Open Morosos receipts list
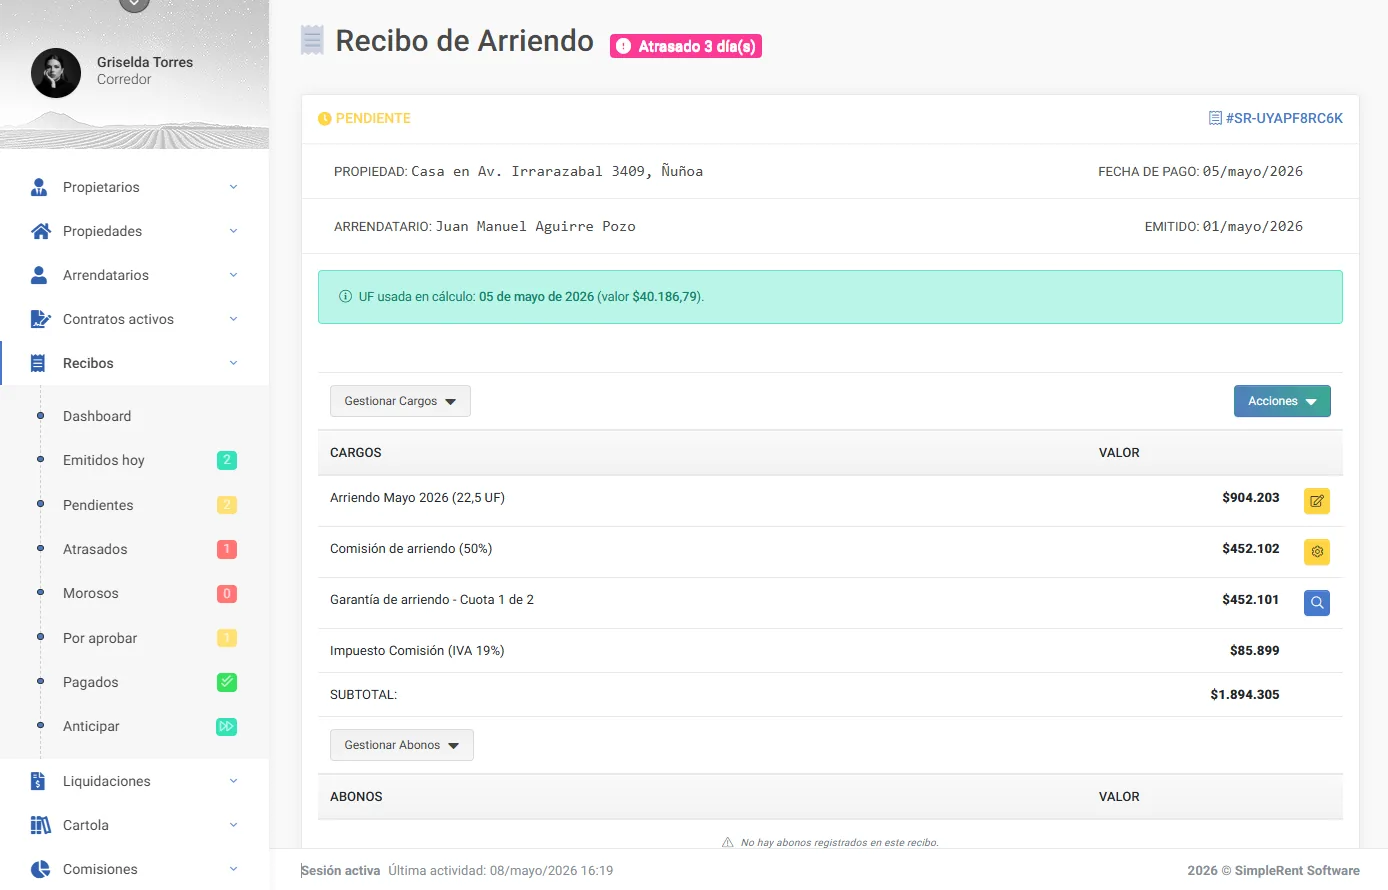 [91, 593]
